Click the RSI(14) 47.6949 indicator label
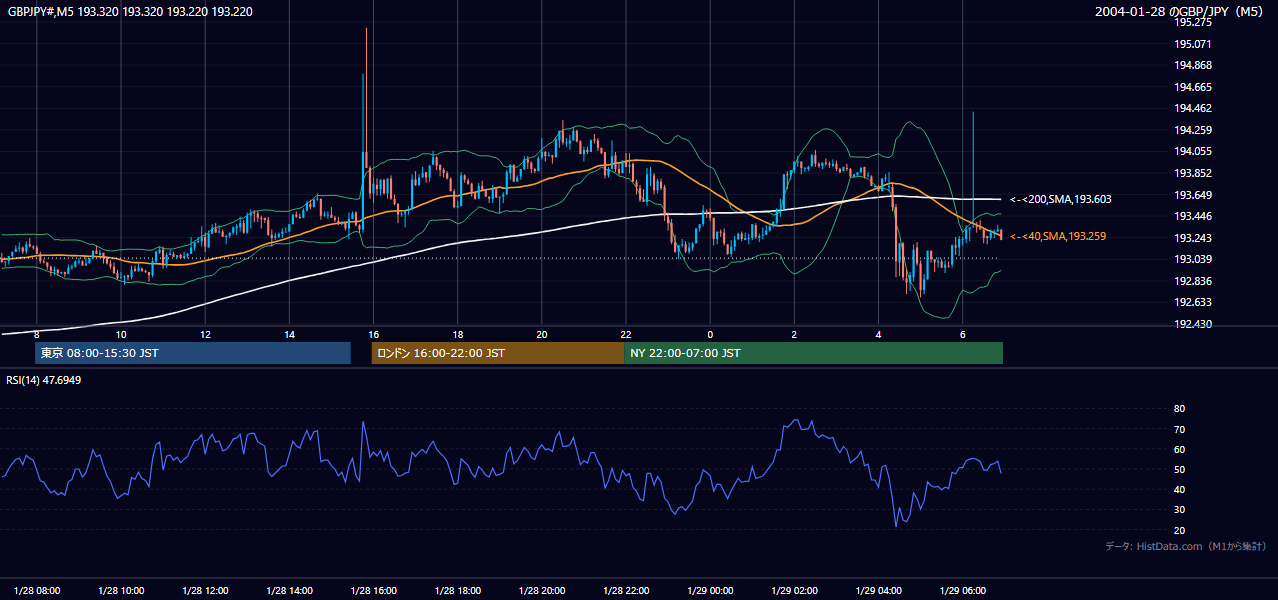 click(x=44, y=380)
